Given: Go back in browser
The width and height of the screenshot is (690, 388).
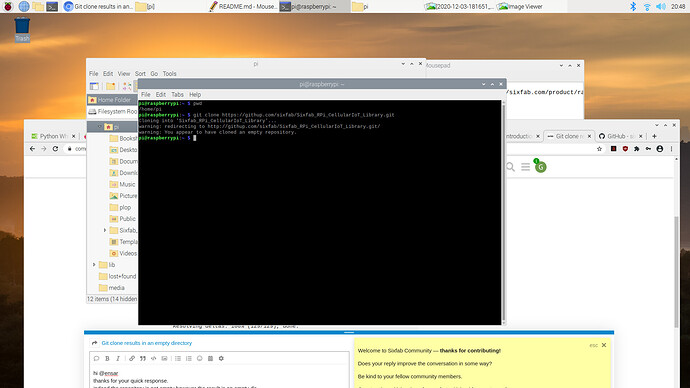Looking at the screenshot, I should (x=32, y=149).
